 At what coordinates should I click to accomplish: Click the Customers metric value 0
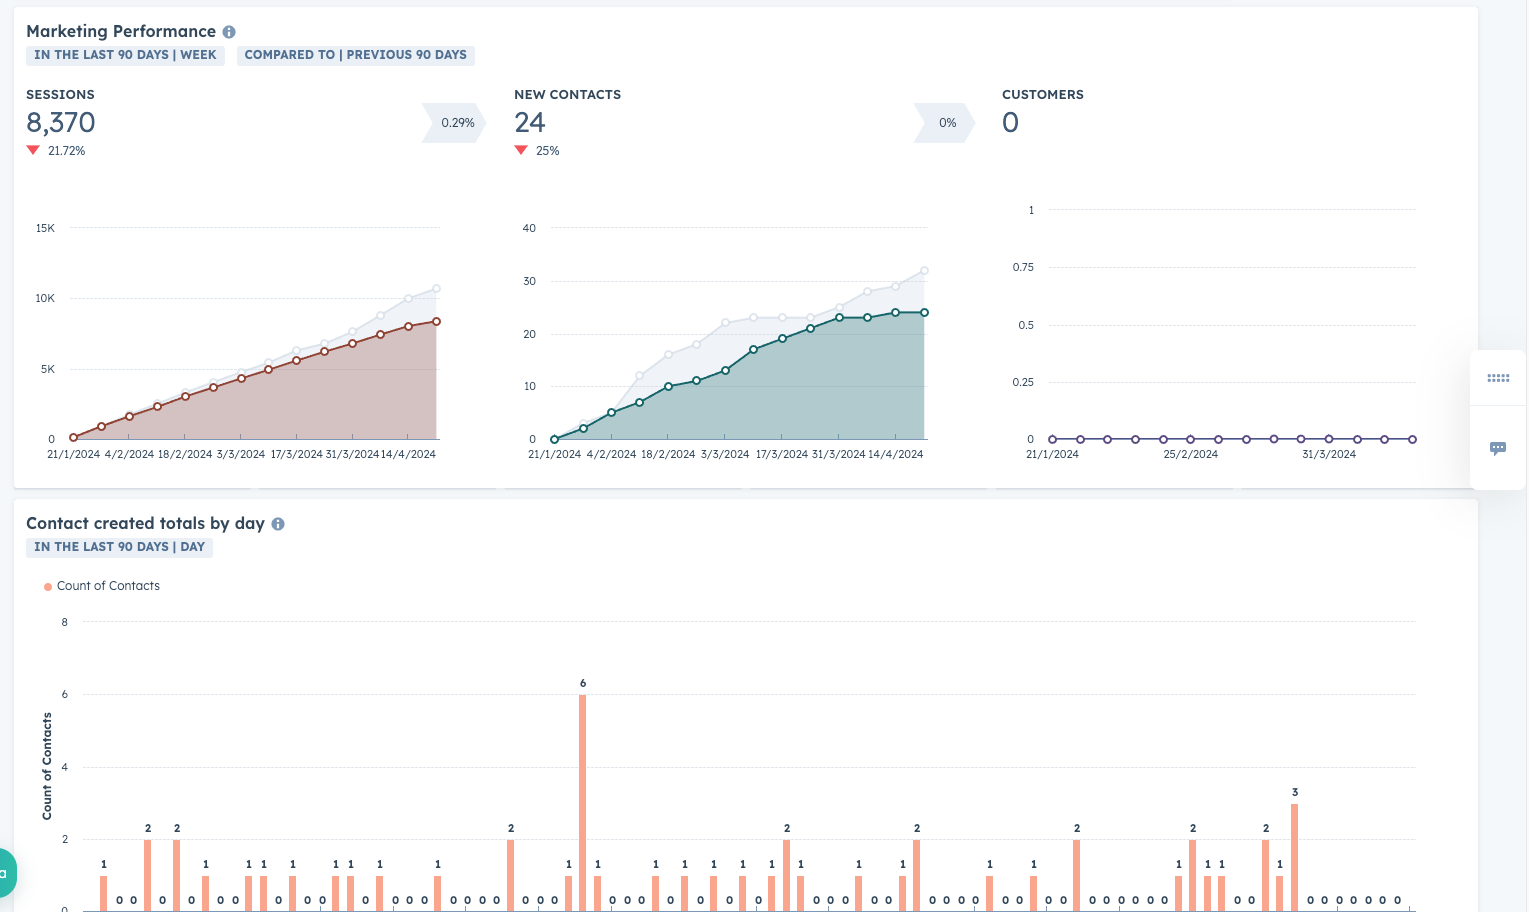tap(1010, 122)
